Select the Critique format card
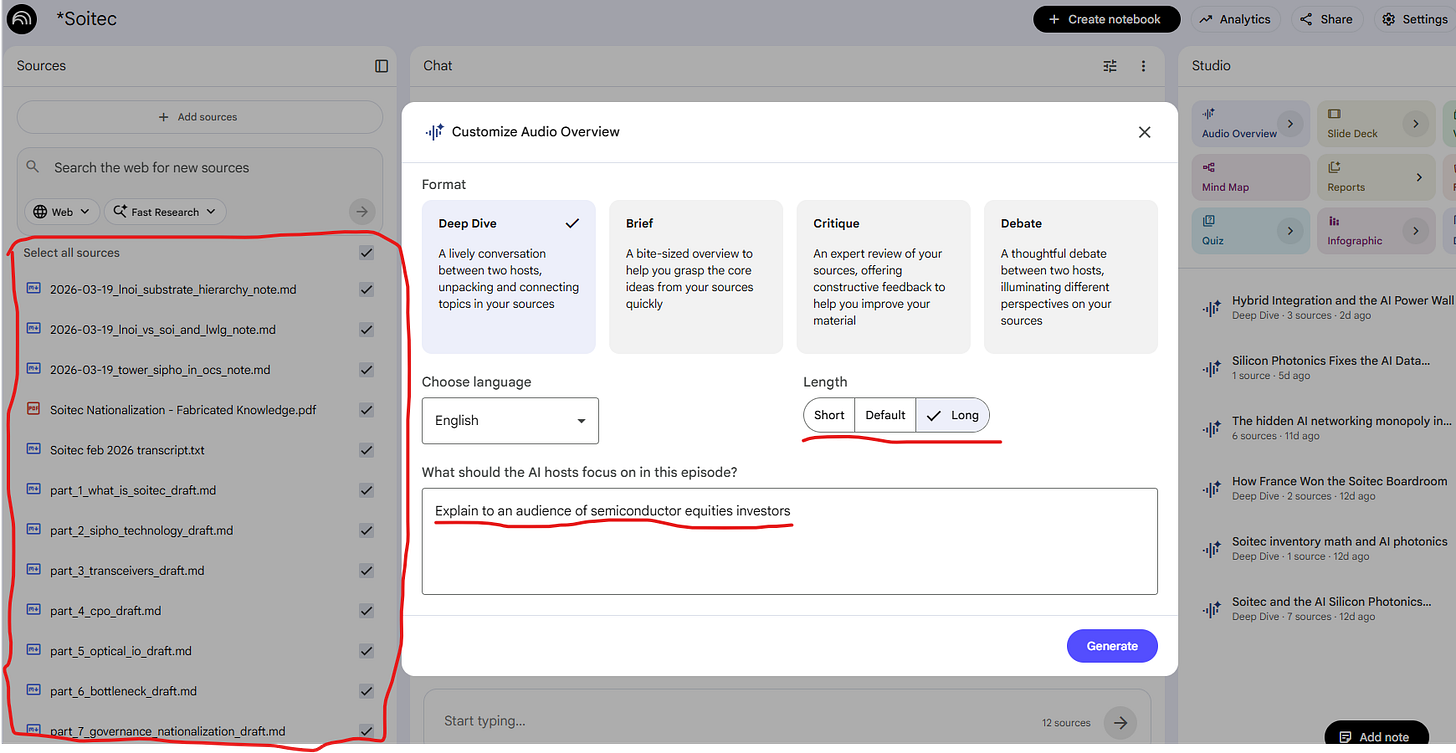The image size is (1456, 753). pos(883,277)
